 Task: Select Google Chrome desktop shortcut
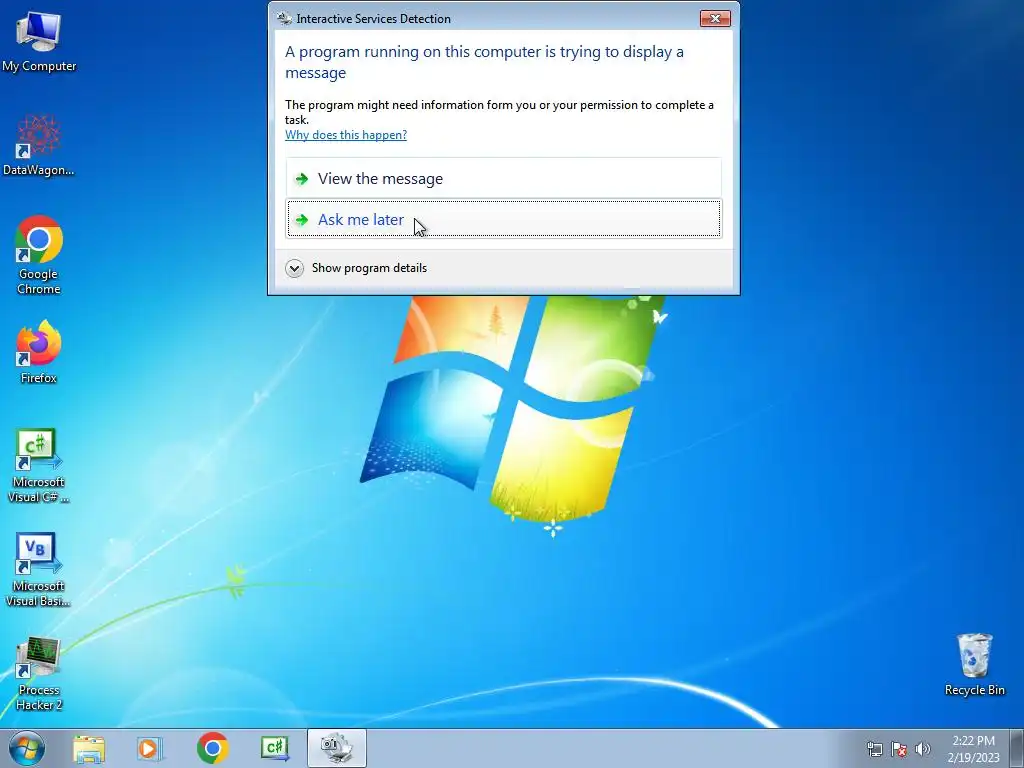tap(39, 255)
